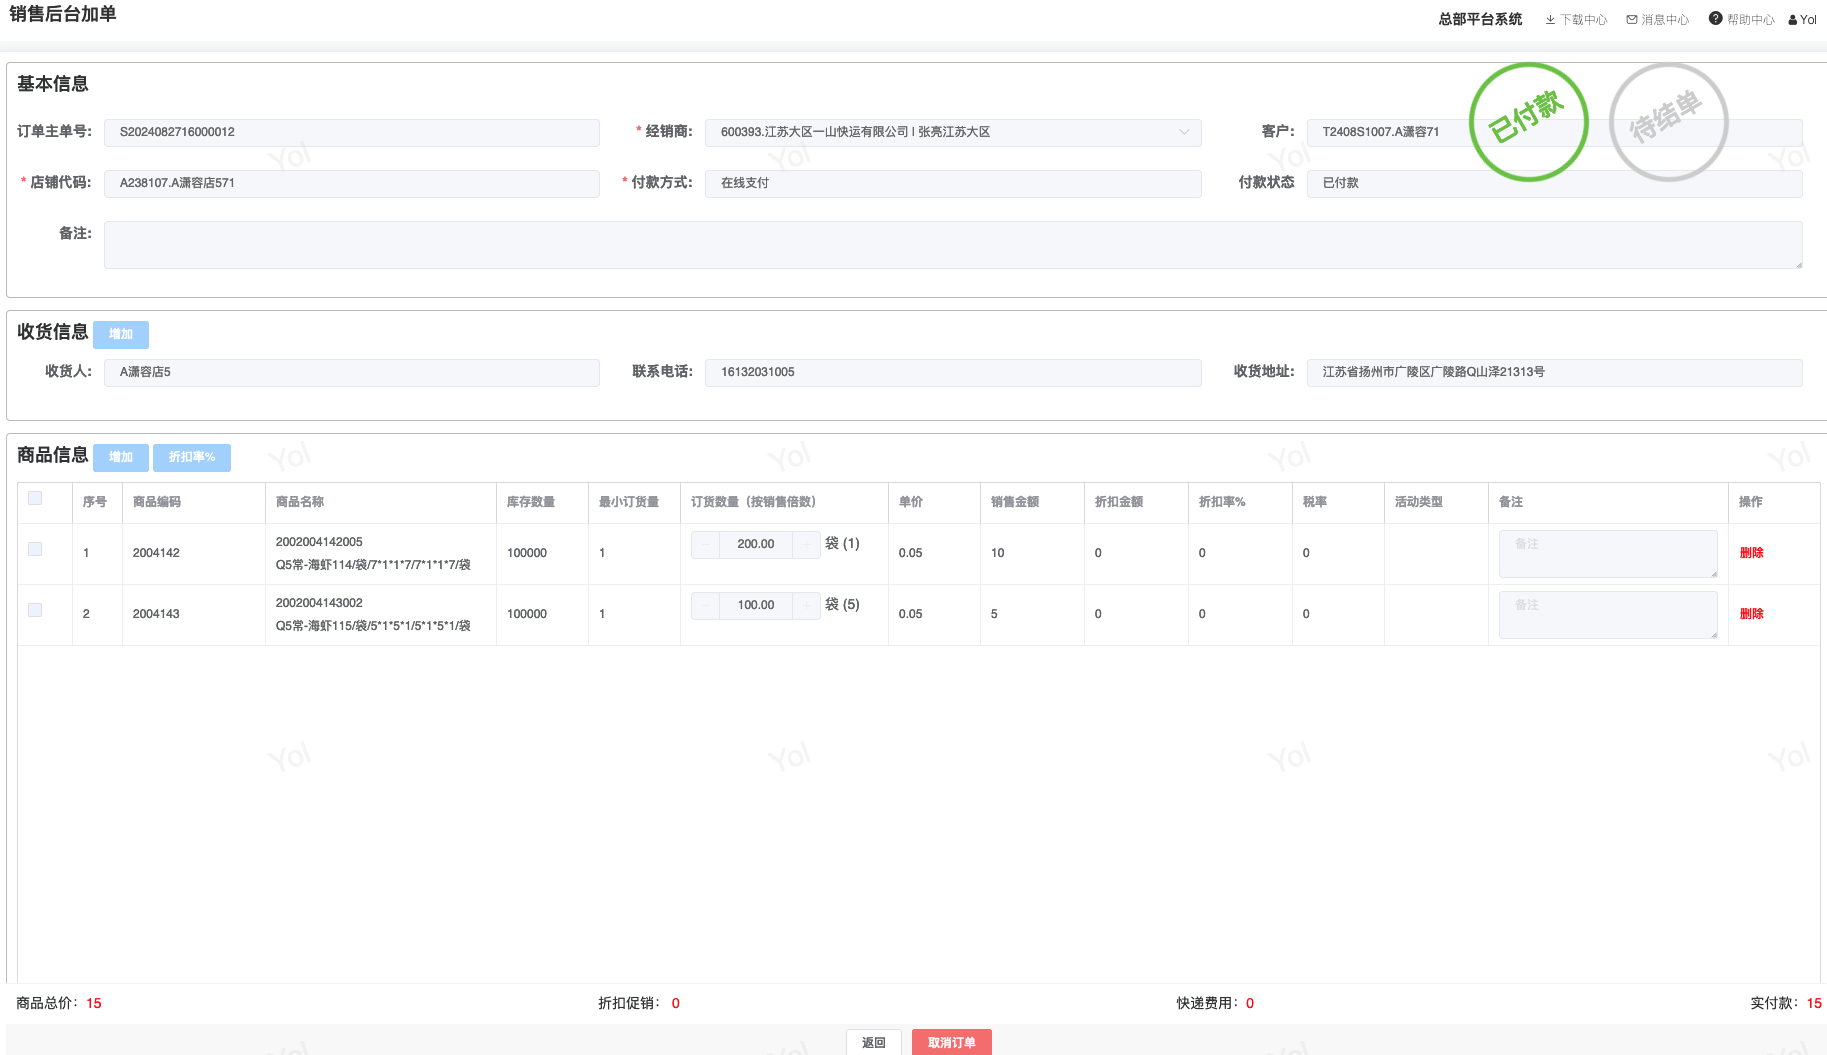This screenshot has height=1055, width=1827.
Task: Open the 下载中心 download center
Action: click(x=1576, y=20)
